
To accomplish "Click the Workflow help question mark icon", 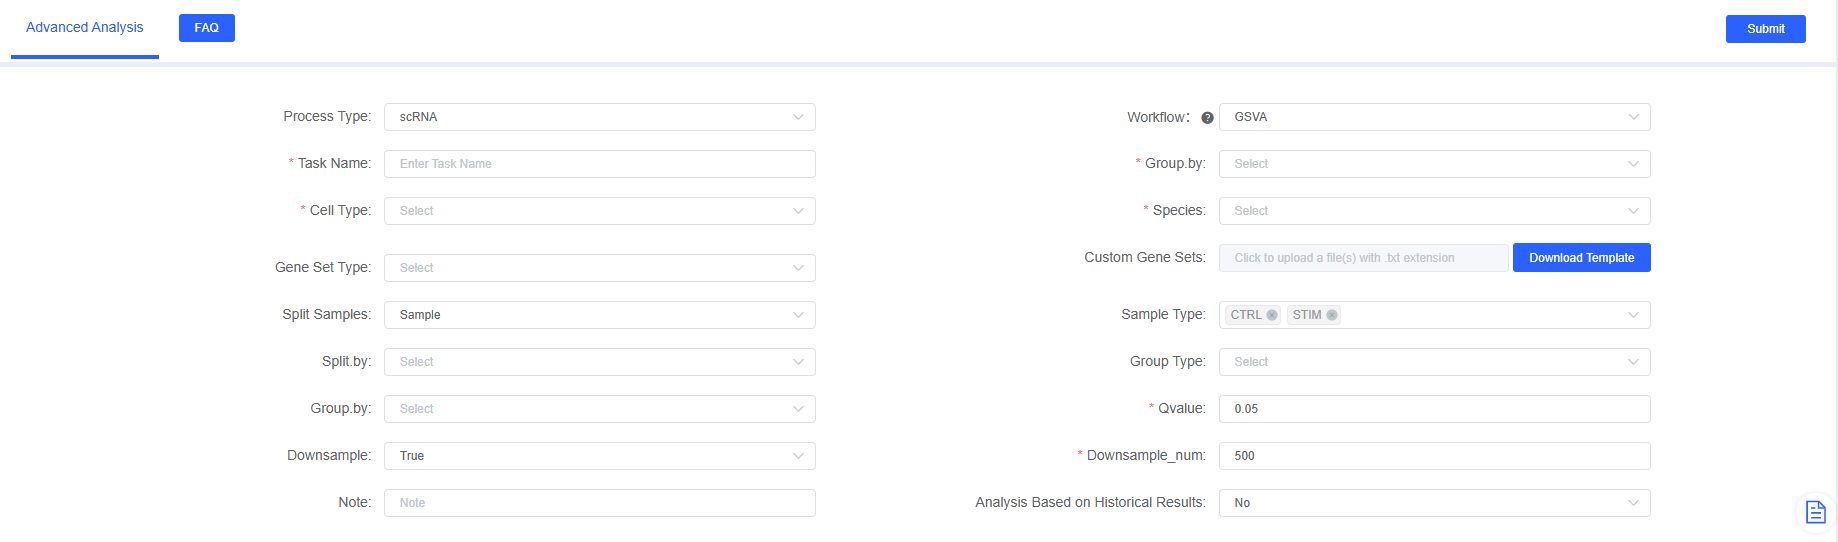I will point(1207,118).
